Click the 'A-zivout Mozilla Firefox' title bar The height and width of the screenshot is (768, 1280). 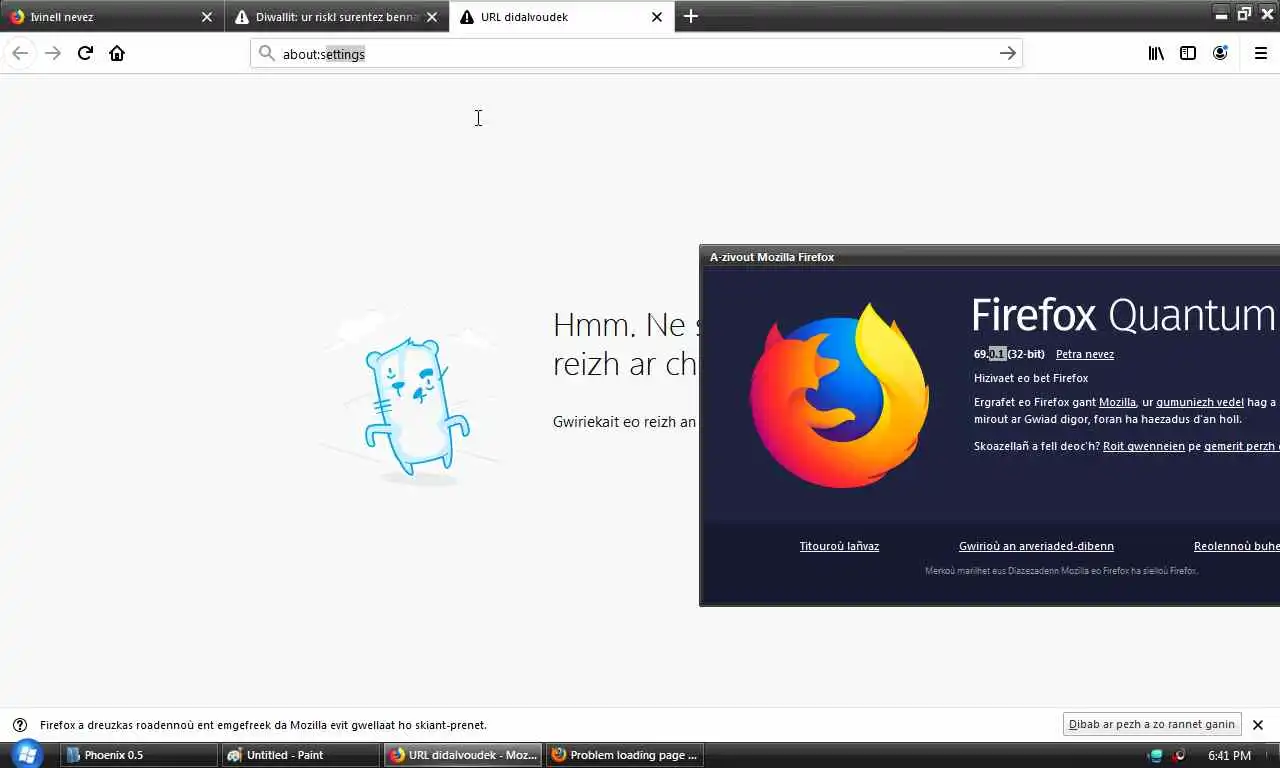(990, 257)
